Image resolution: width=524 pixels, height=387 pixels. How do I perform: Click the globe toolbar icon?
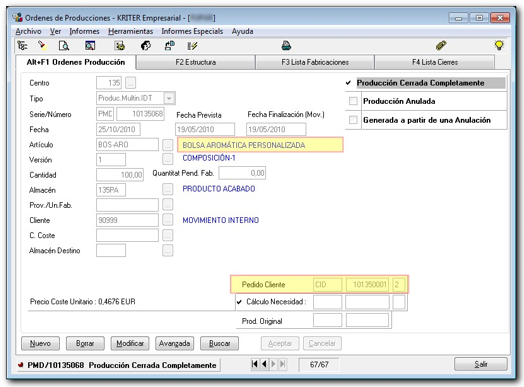click(x=146, y=45)
